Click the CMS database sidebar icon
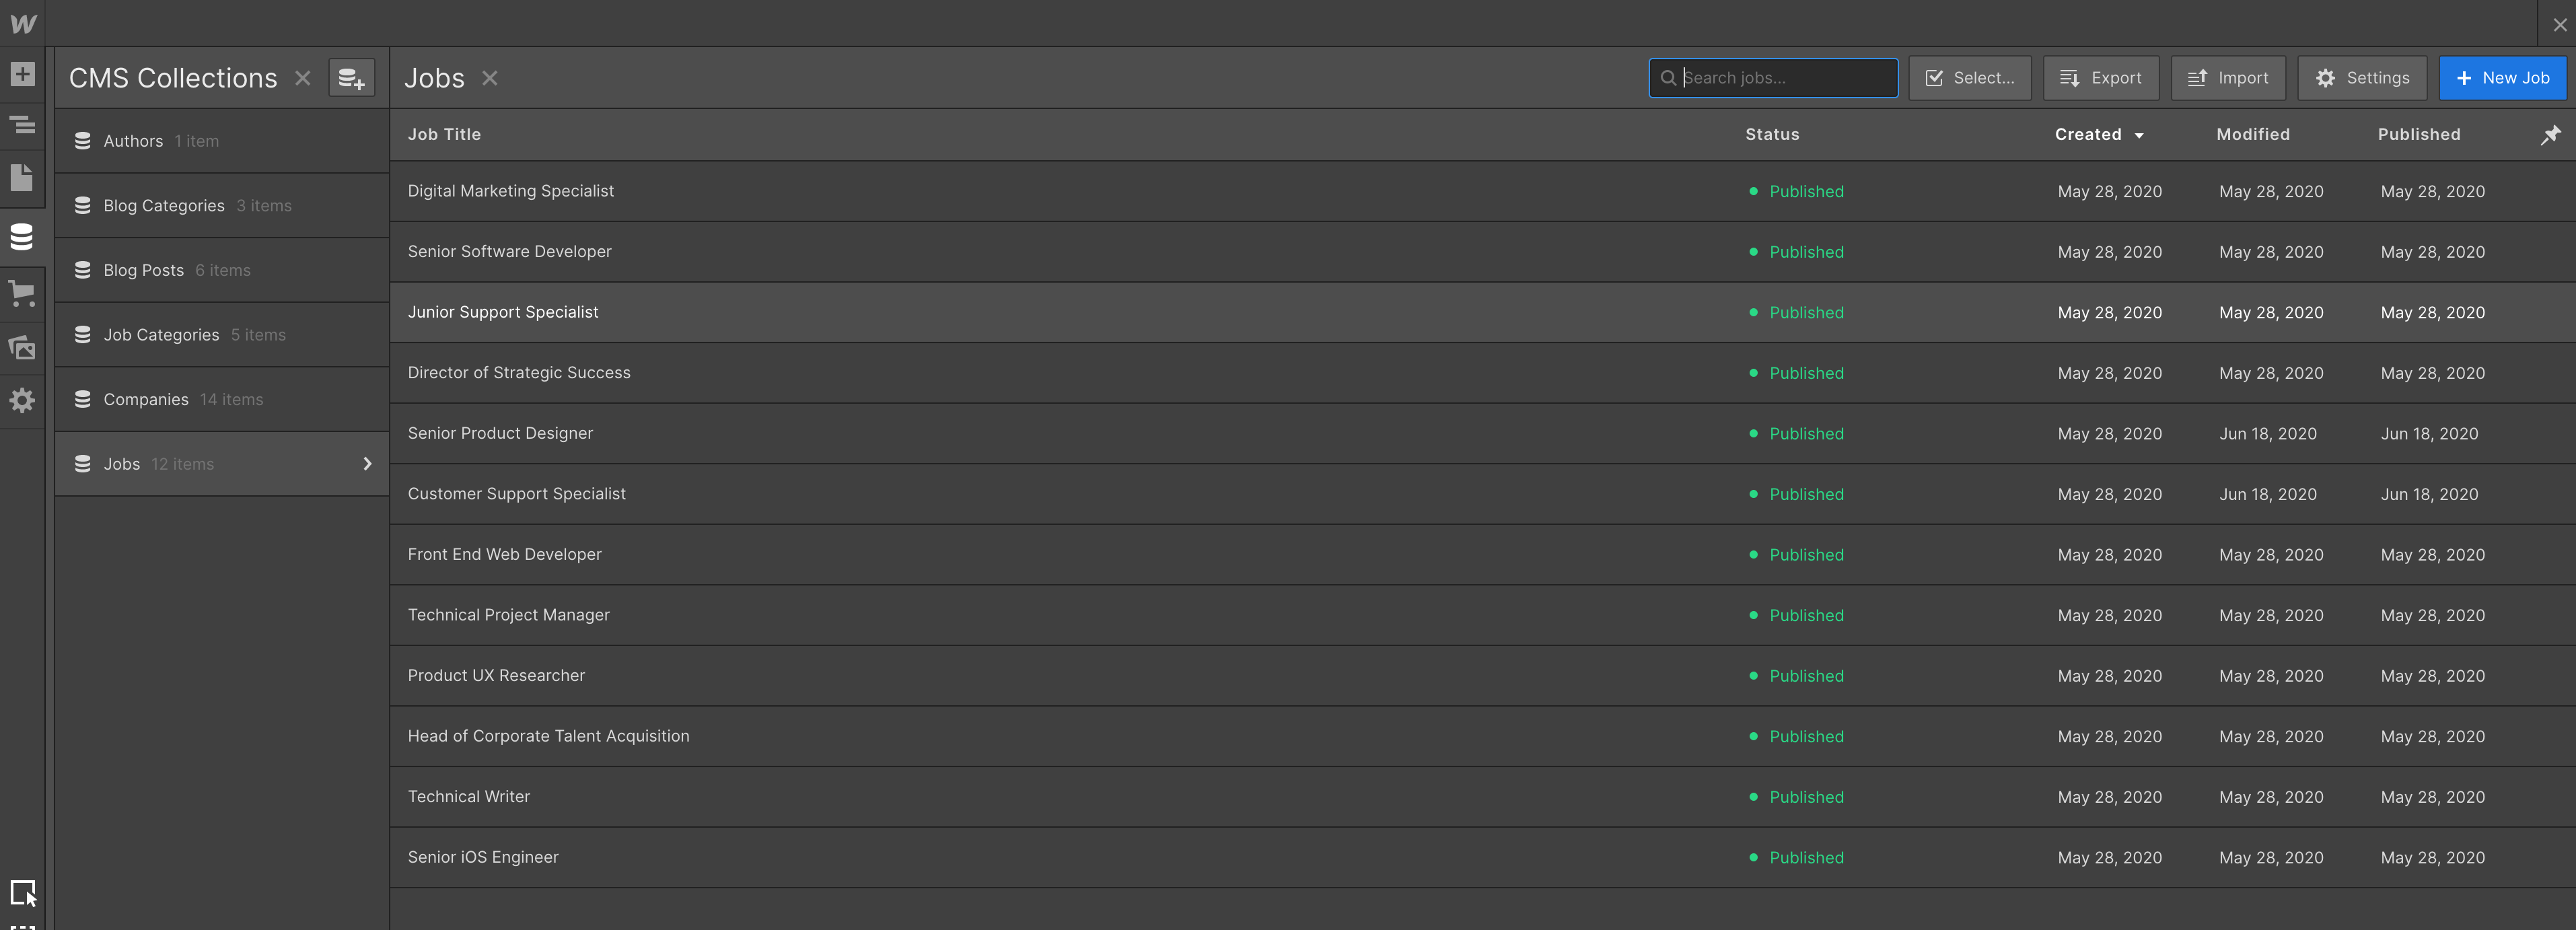The width and height of the screenshot is (2576, 930). click(22, 237)
